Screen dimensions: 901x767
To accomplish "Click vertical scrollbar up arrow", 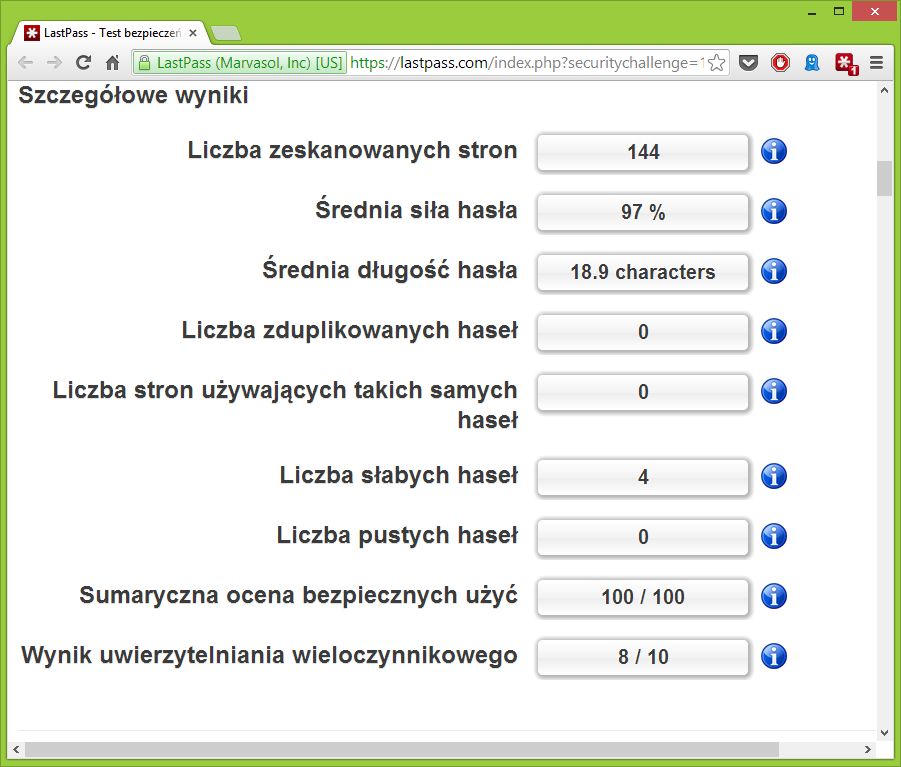I will pyautogui.click(x=884, y=90).
